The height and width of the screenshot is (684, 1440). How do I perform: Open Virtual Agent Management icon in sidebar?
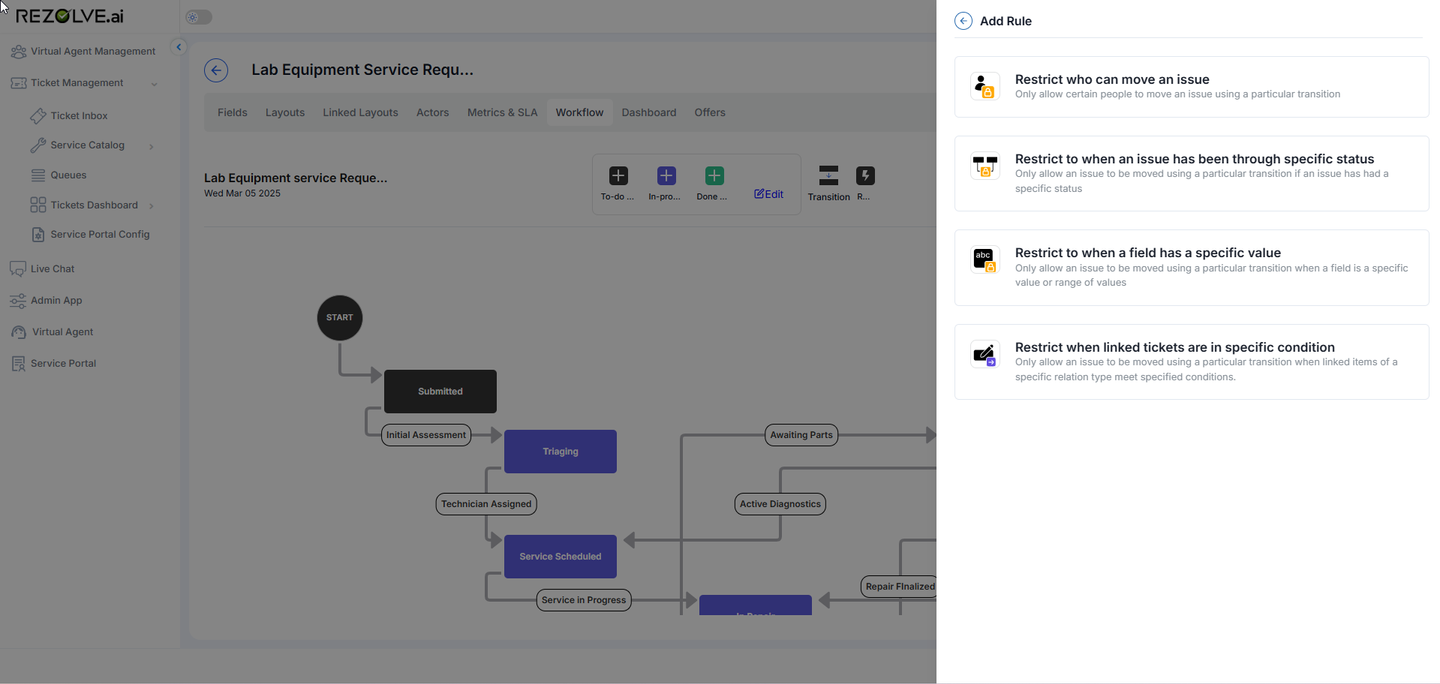pos(18,51)
